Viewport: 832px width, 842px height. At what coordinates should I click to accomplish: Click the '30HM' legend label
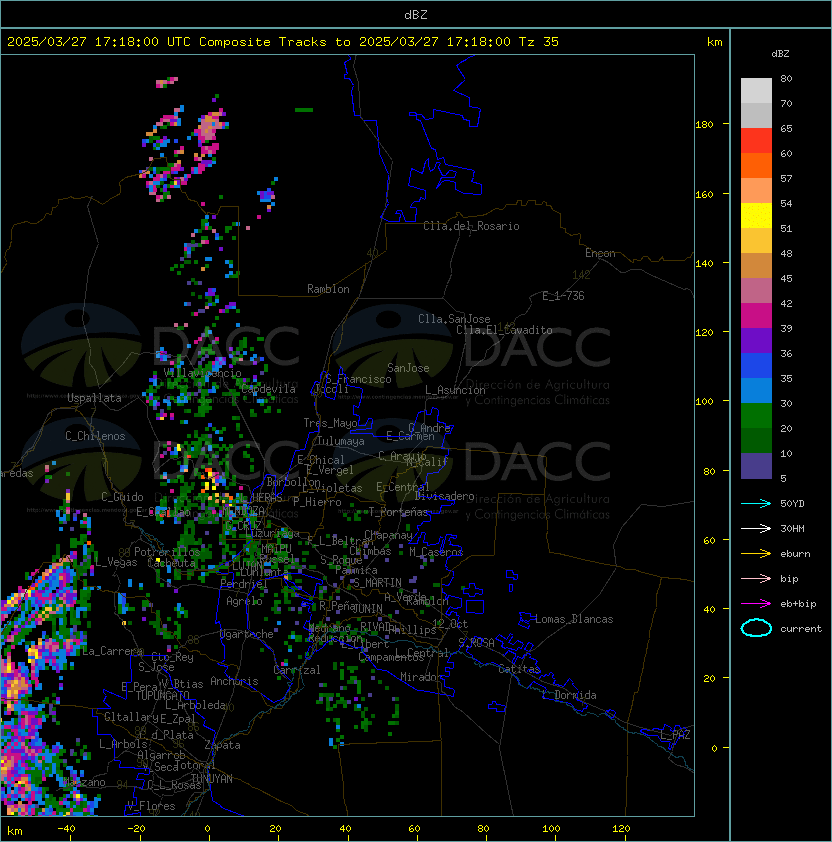coord(792,529)
